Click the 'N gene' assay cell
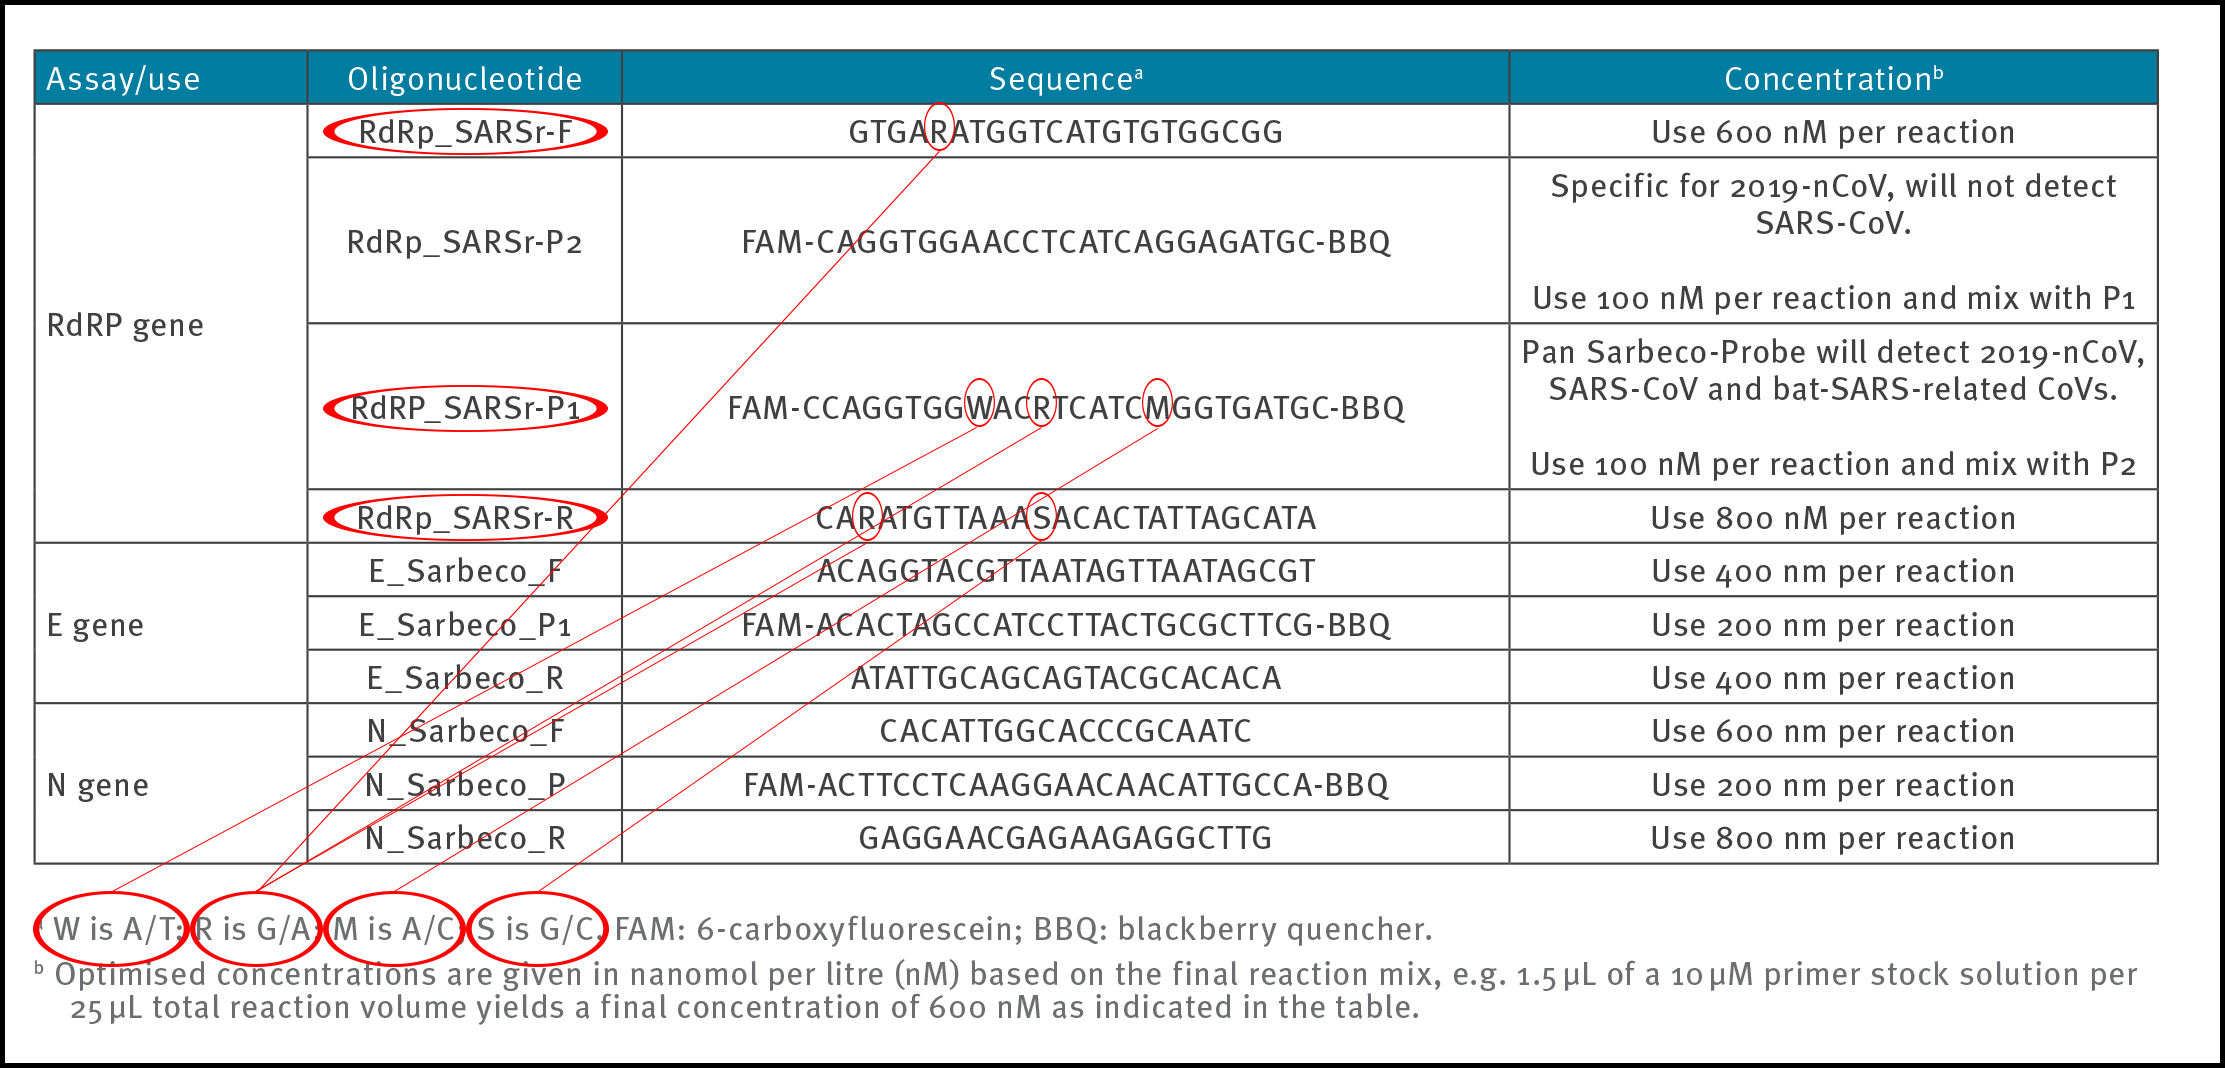 coord(98,785)
